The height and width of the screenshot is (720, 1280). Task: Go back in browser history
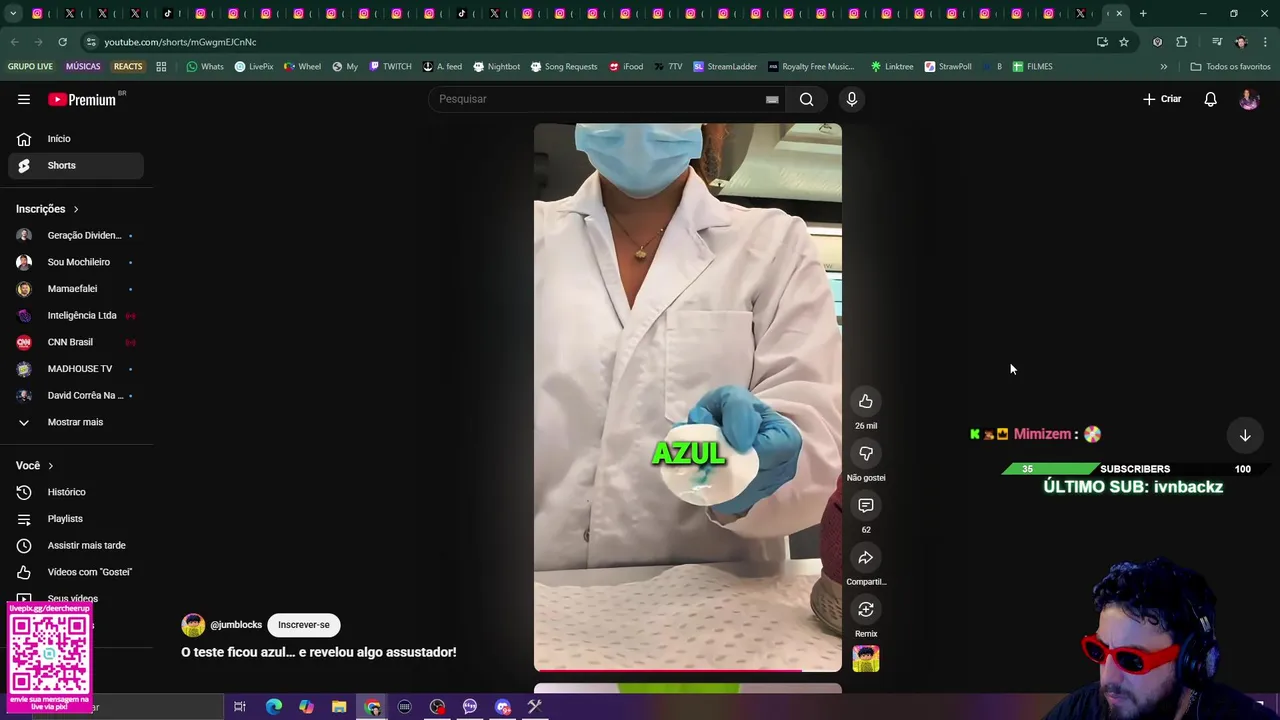click(14, 42)
